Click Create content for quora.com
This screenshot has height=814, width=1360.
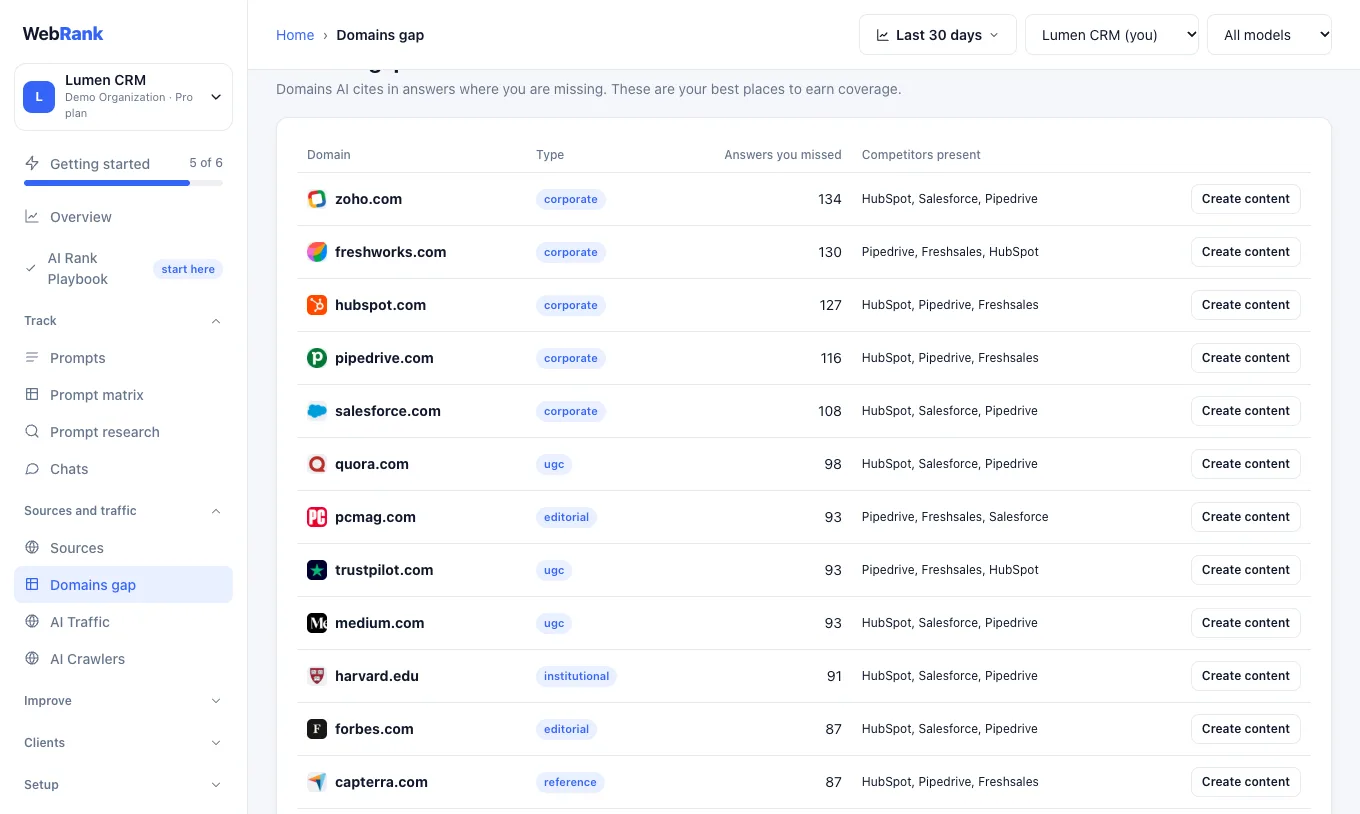[x=1245, y=464]
